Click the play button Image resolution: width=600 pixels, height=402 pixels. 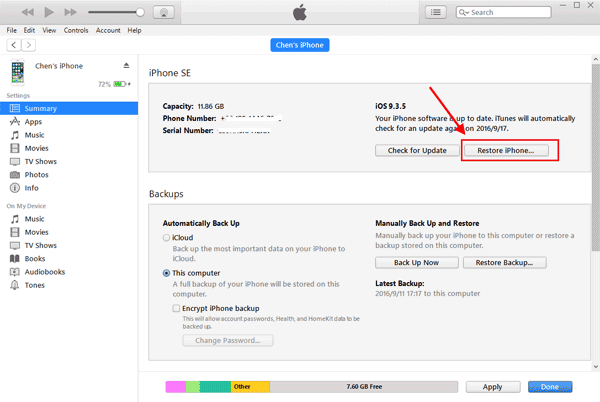click(x=49, y=12)
